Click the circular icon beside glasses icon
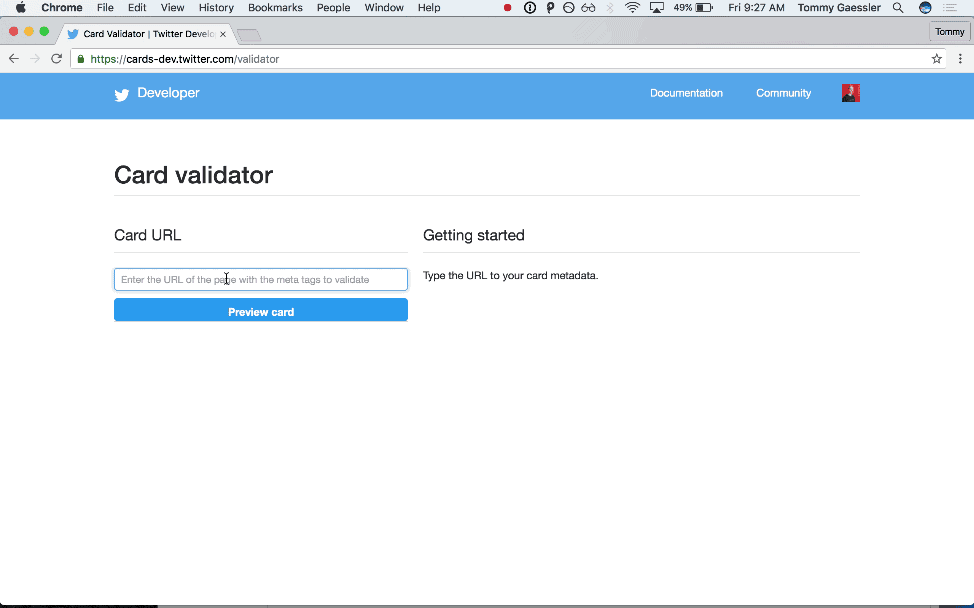Image resolution: width=974 pixels, height=608 pixels. click(x=568, y=7)
